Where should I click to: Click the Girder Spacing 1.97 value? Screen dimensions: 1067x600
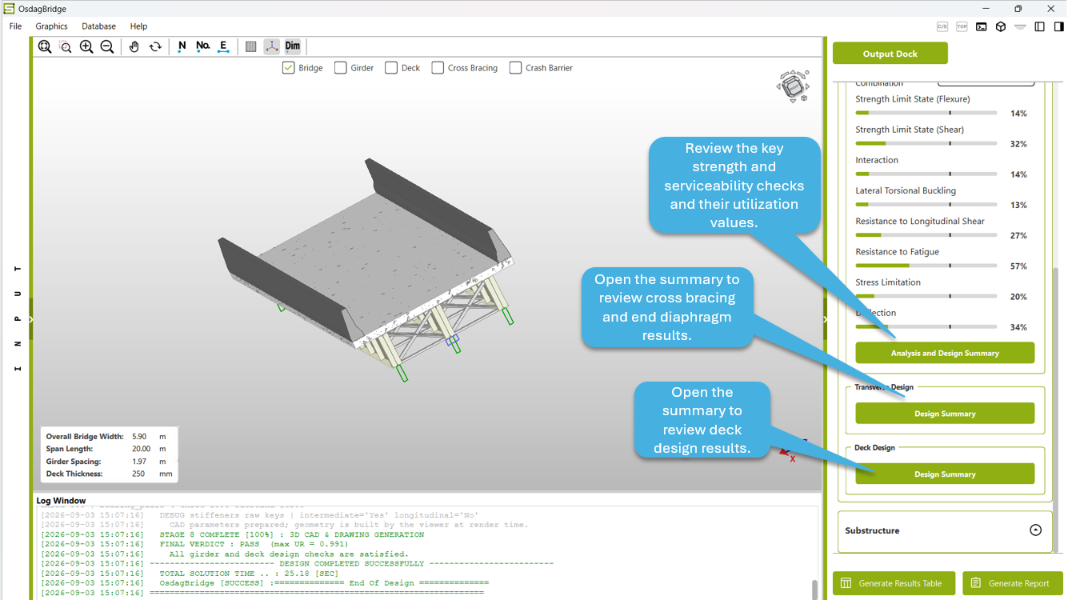(139, 461)
